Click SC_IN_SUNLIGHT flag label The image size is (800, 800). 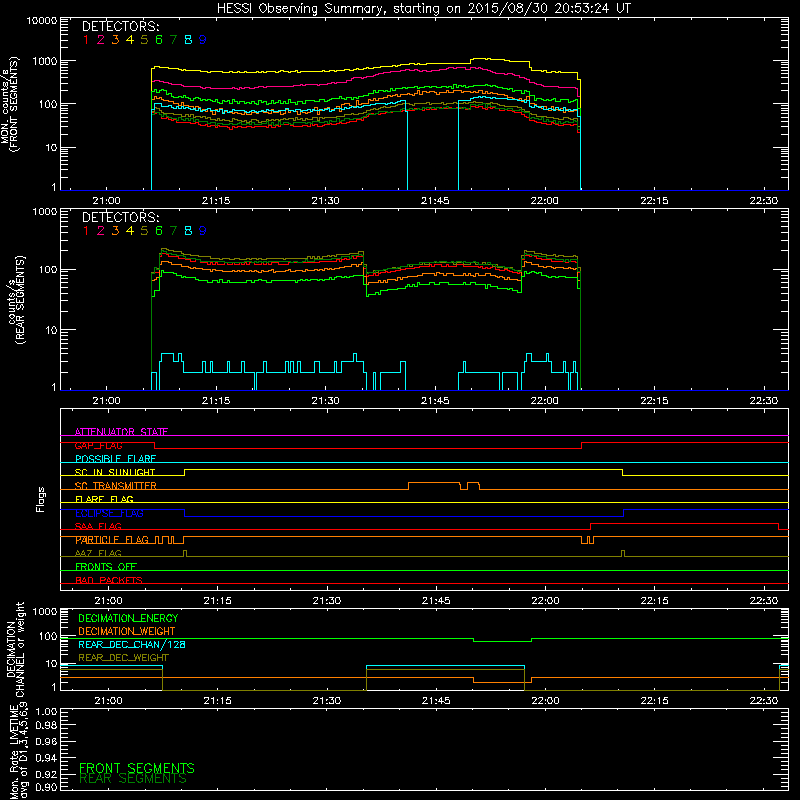tap(115, 472)
